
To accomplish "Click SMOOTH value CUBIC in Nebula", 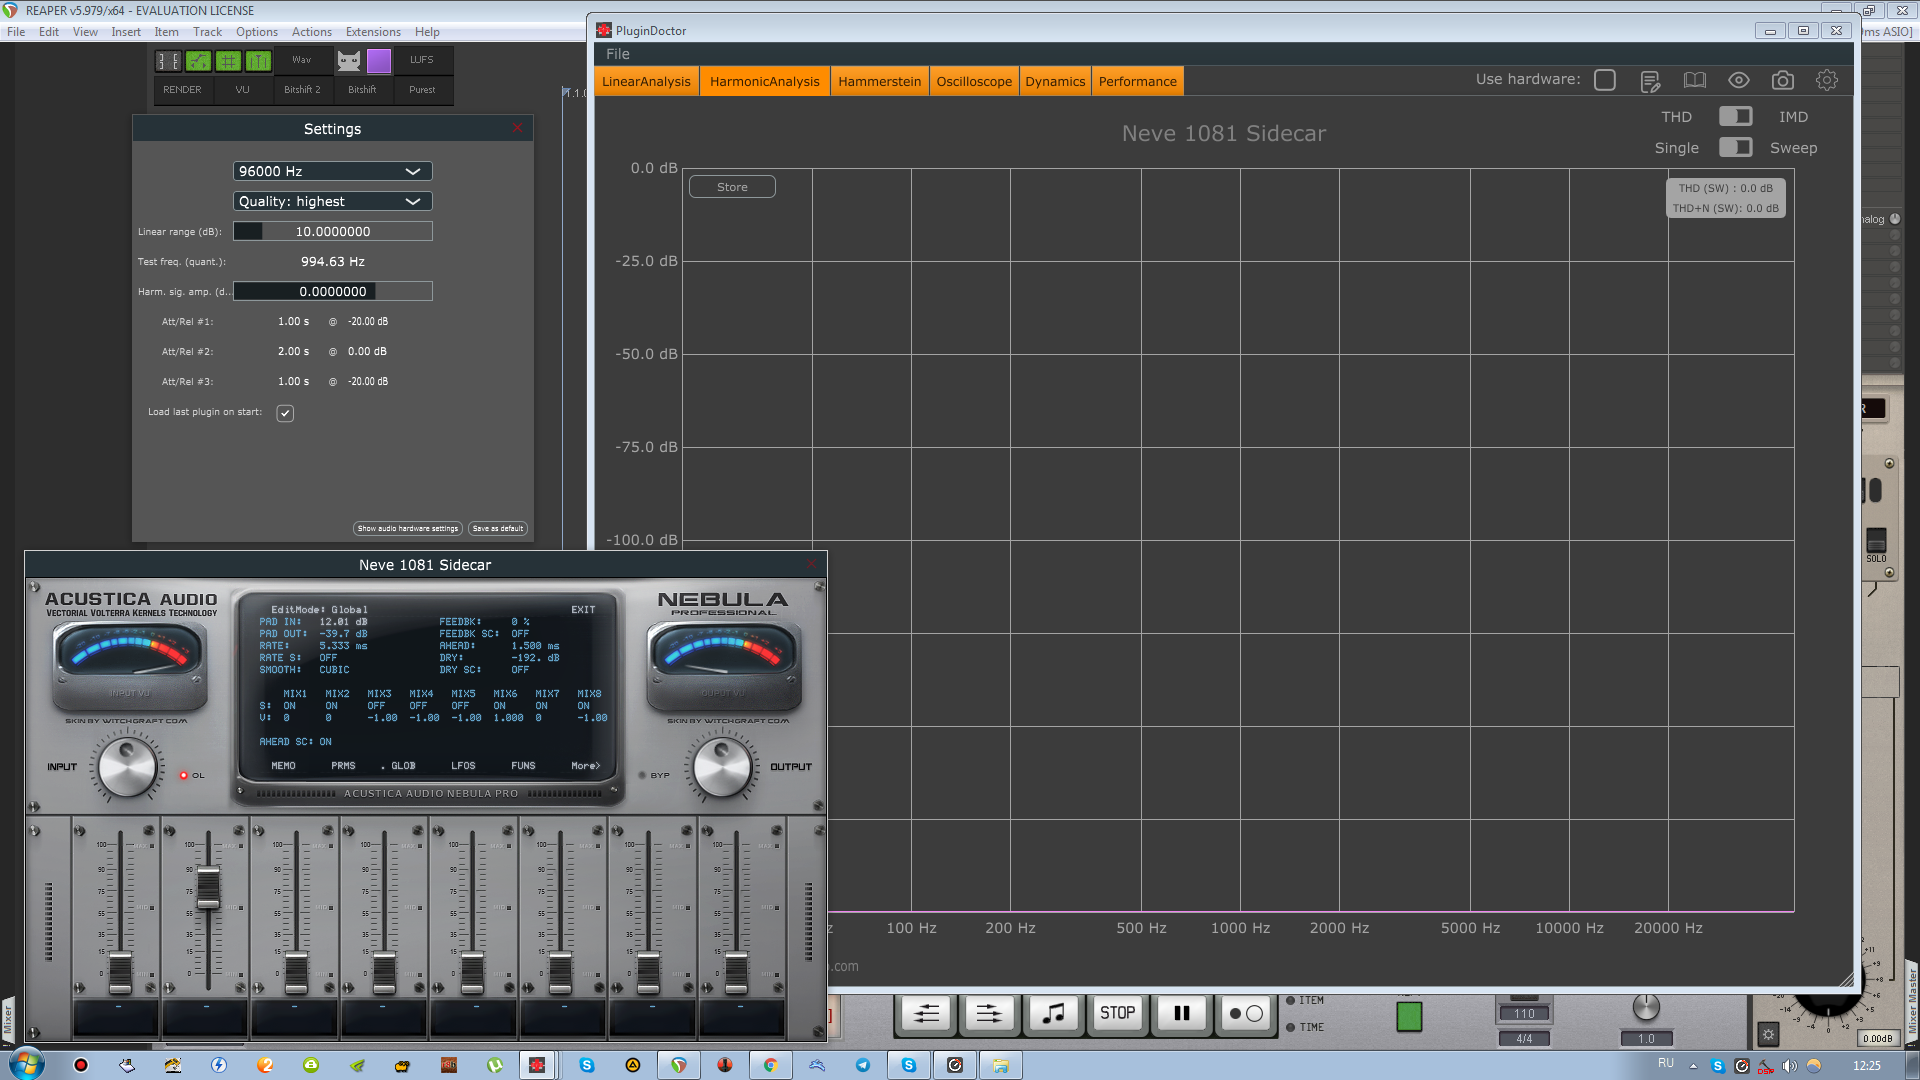I will [x=334, y=670].
